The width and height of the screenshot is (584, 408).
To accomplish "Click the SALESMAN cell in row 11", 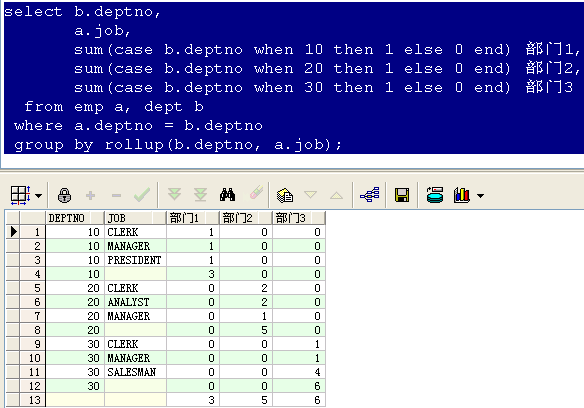I will 136,372.
